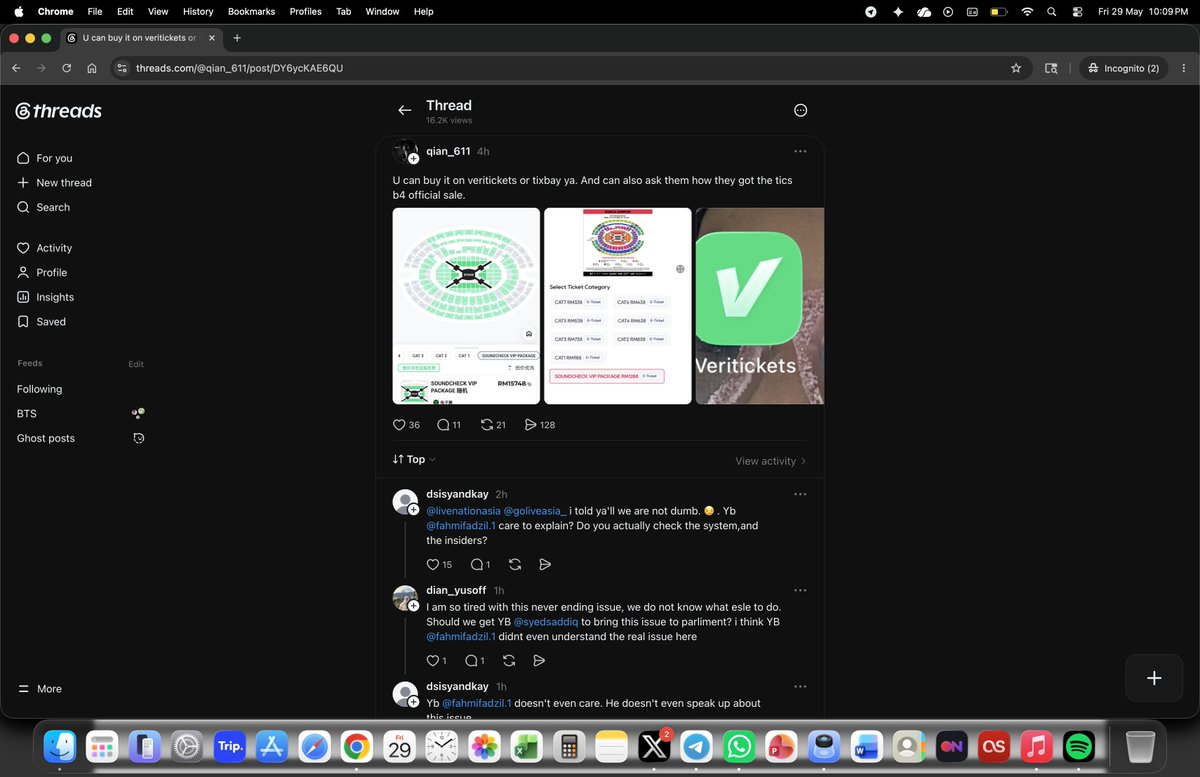Select the Following feed
Image resolution: width=1200 pixels, height=777 pixels.
pos(39,389)
